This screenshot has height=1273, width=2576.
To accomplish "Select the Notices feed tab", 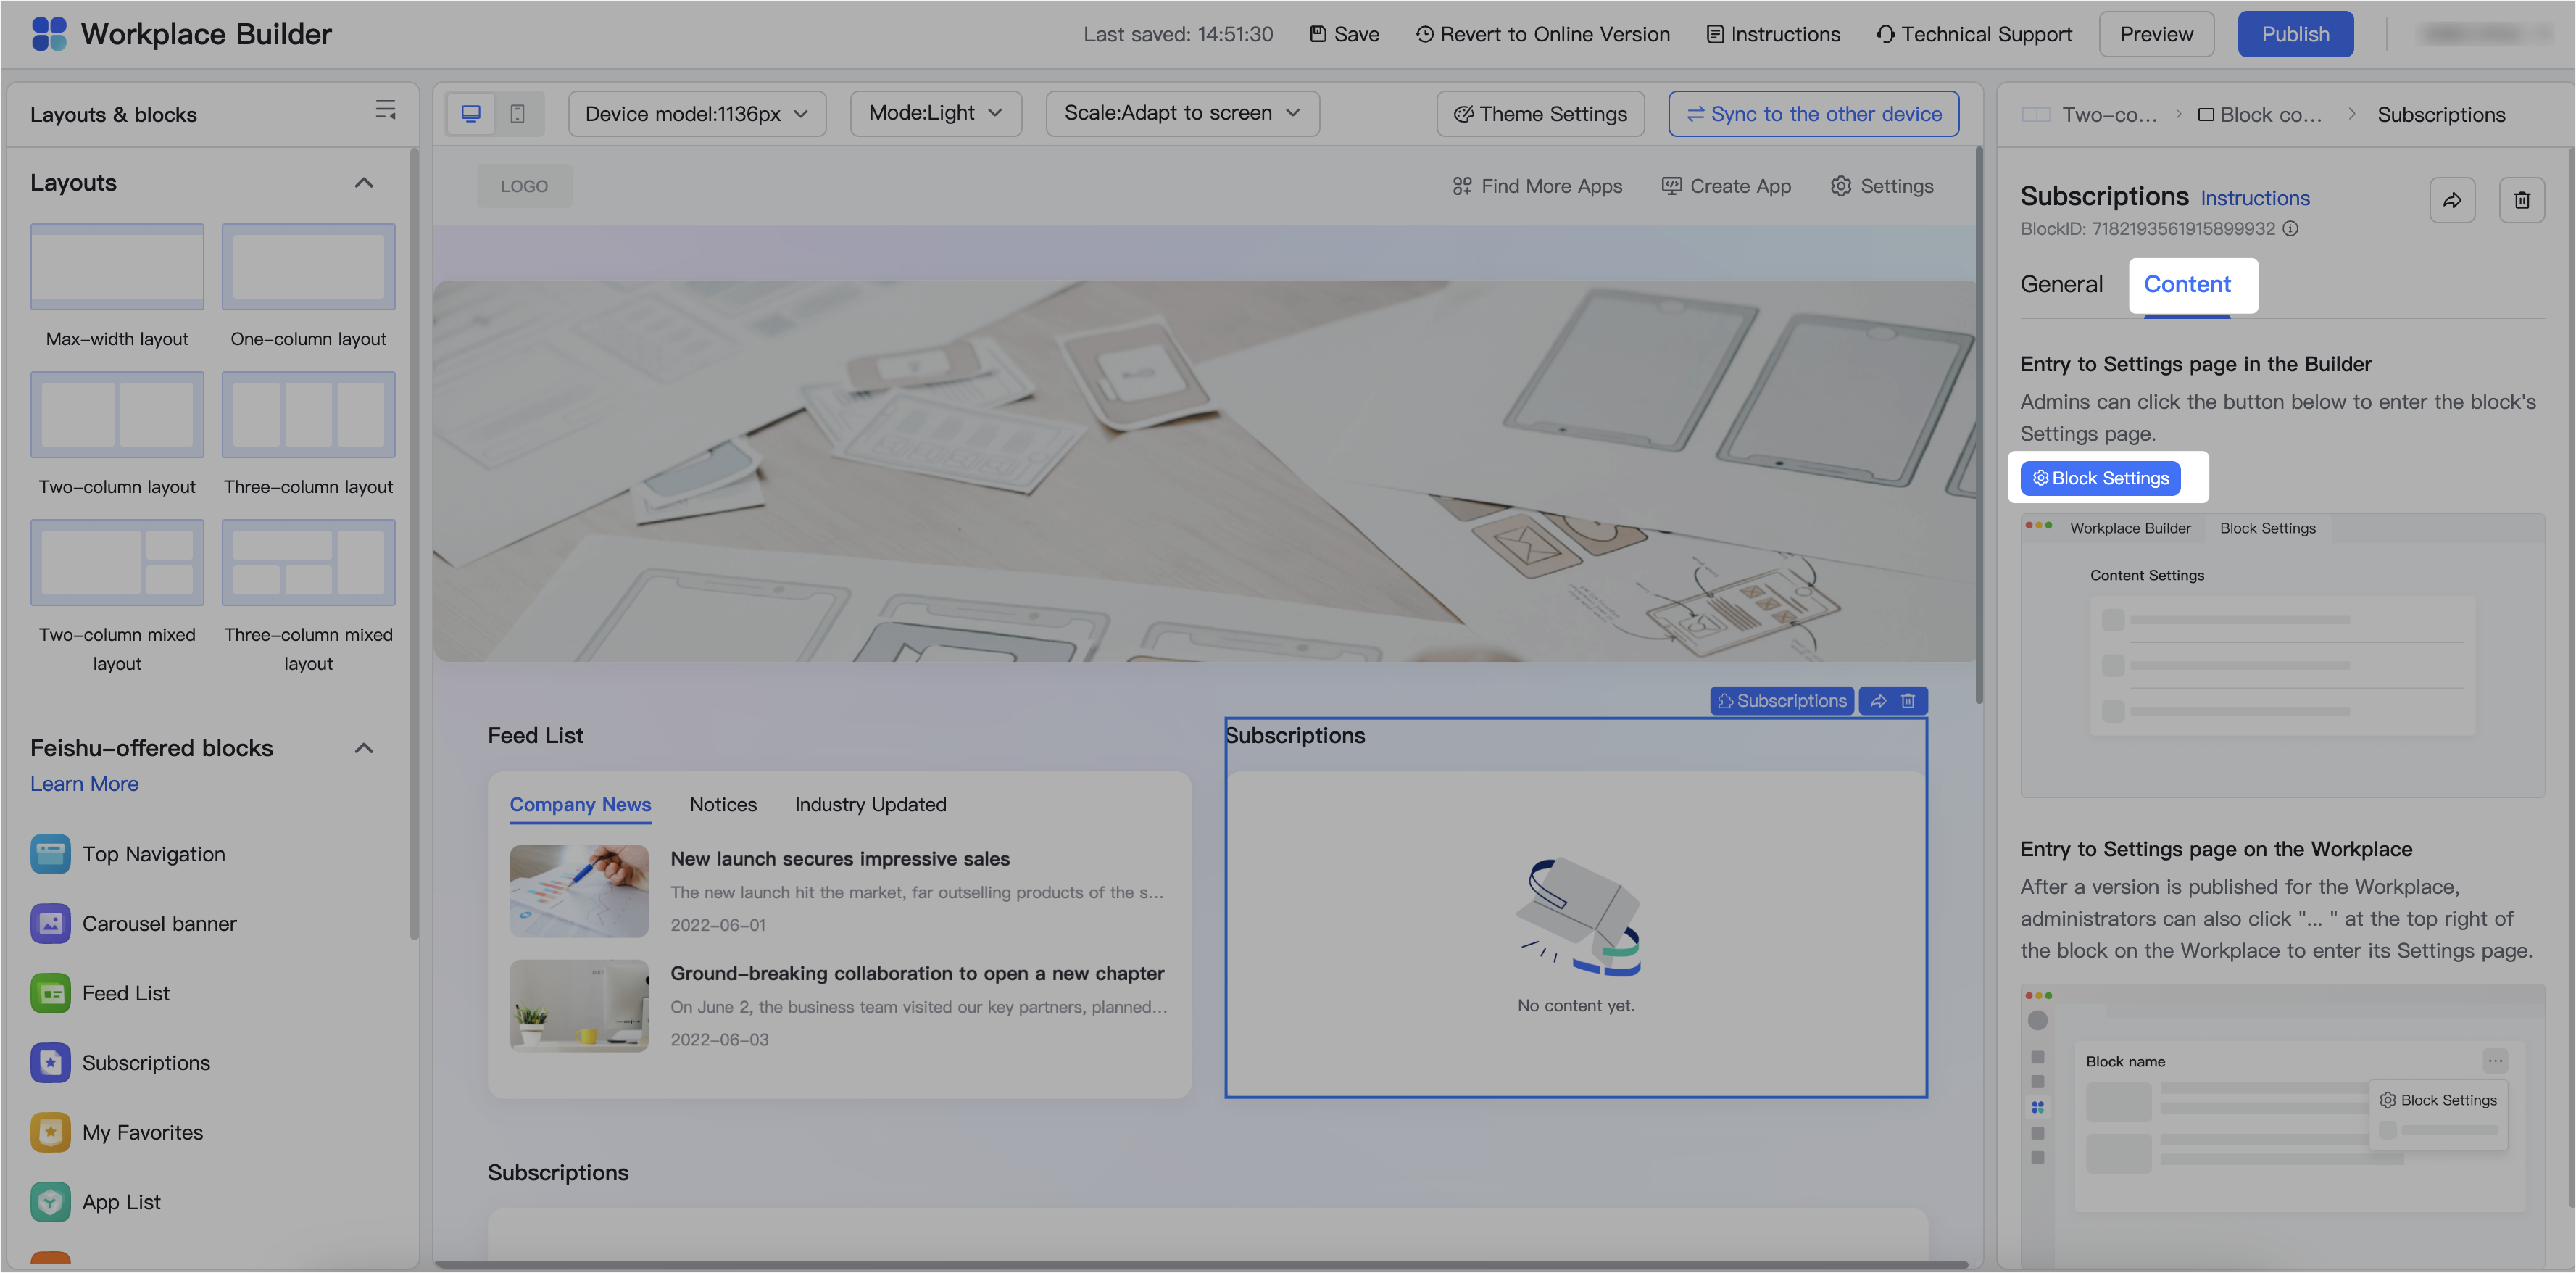I will (x=723, y=805).
